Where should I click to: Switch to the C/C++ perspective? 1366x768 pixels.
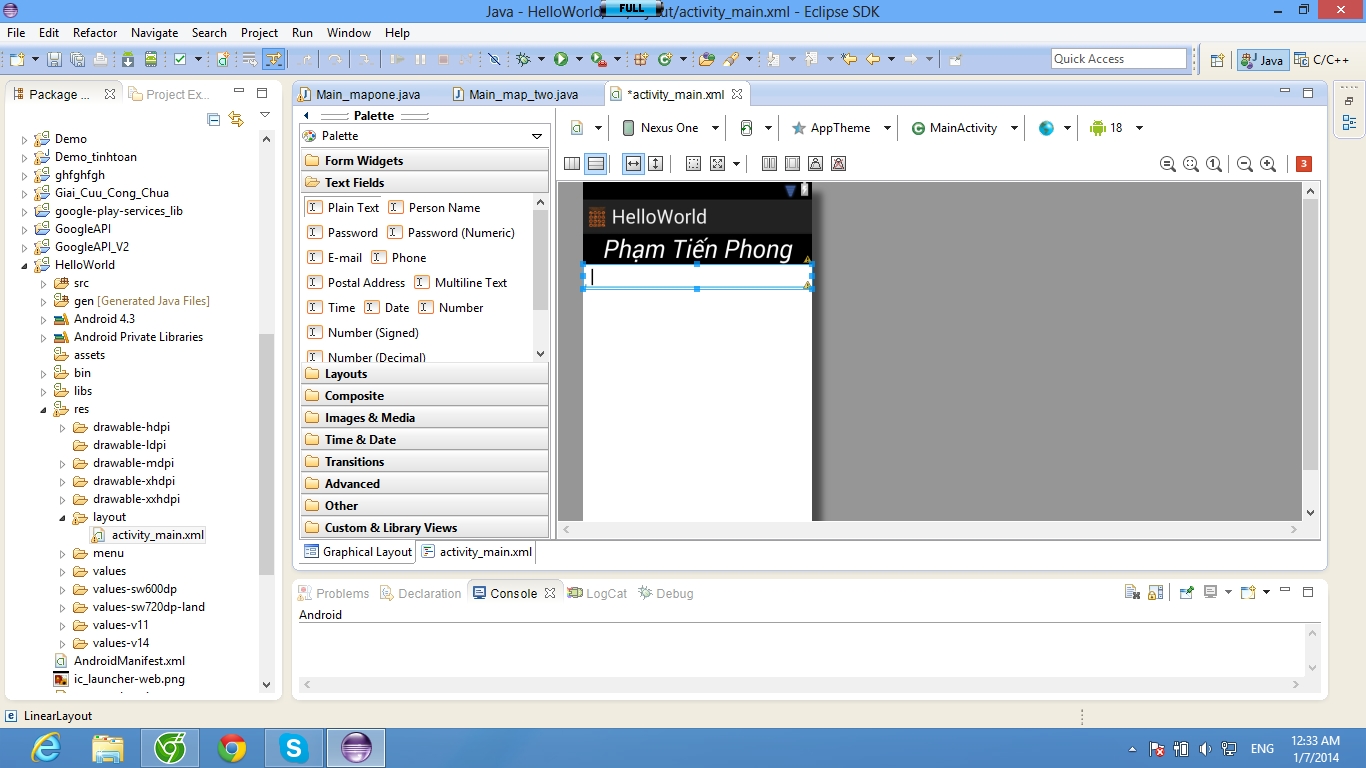(1320, 60)
